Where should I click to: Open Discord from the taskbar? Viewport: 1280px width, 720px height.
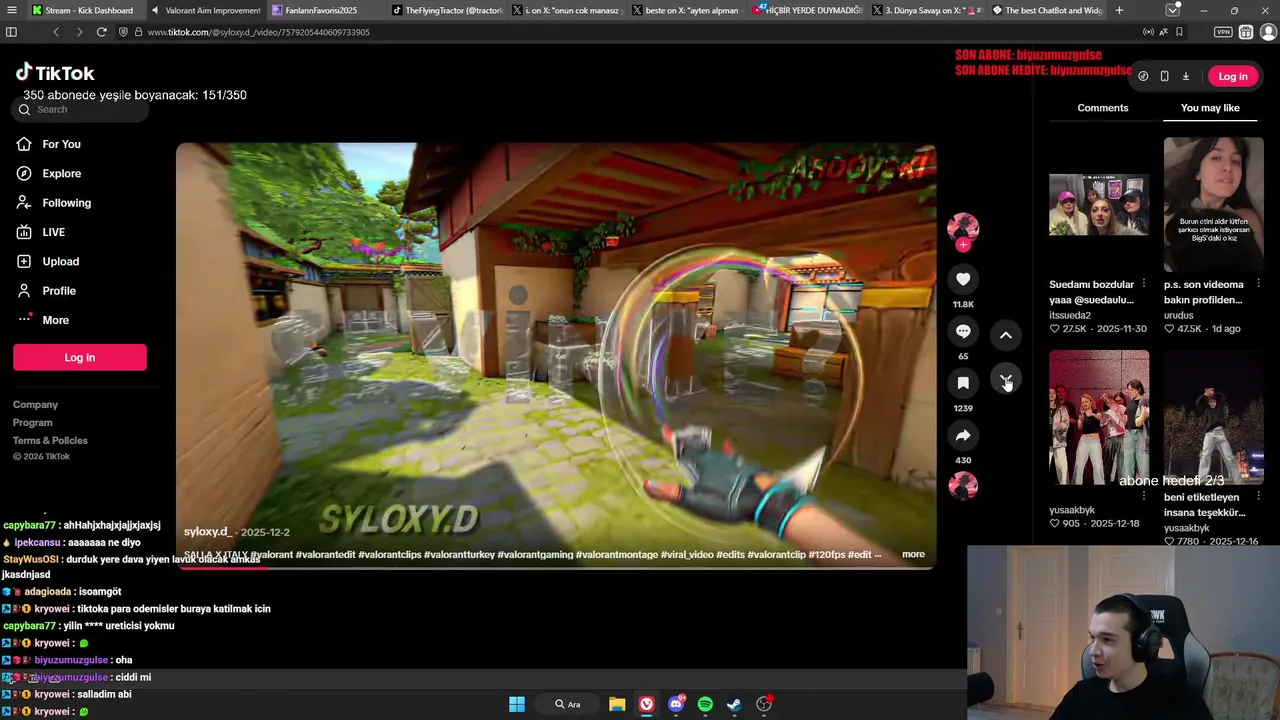[x=676, y=704]
